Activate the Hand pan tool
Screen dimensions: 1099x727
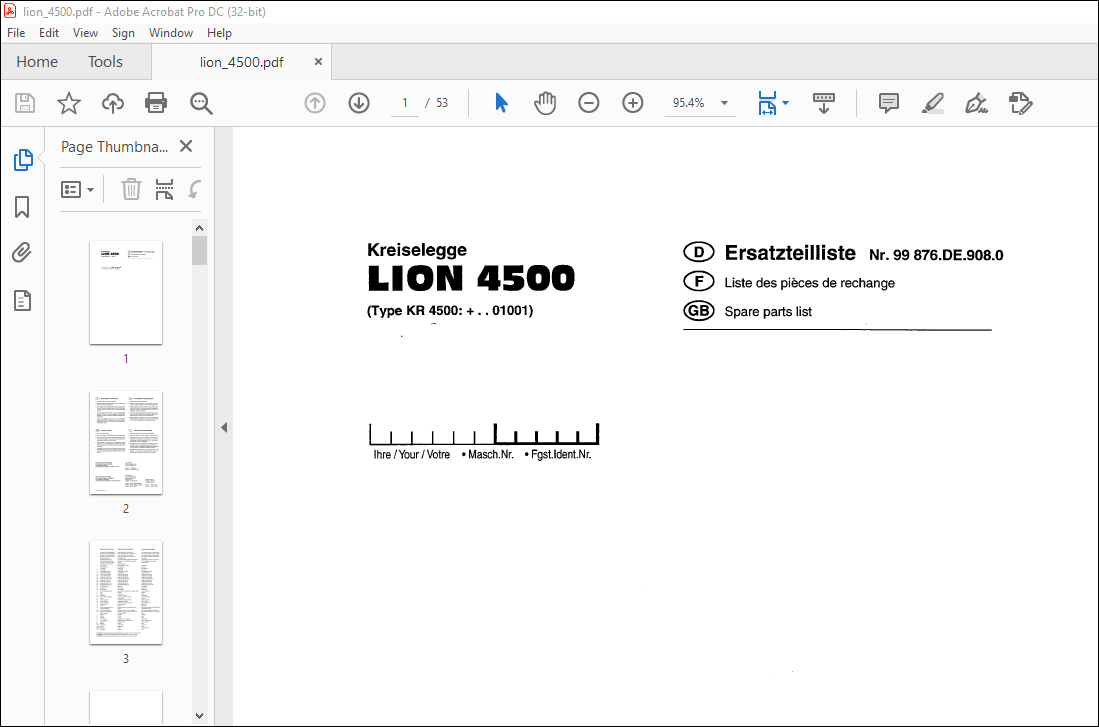coord(545,103)
